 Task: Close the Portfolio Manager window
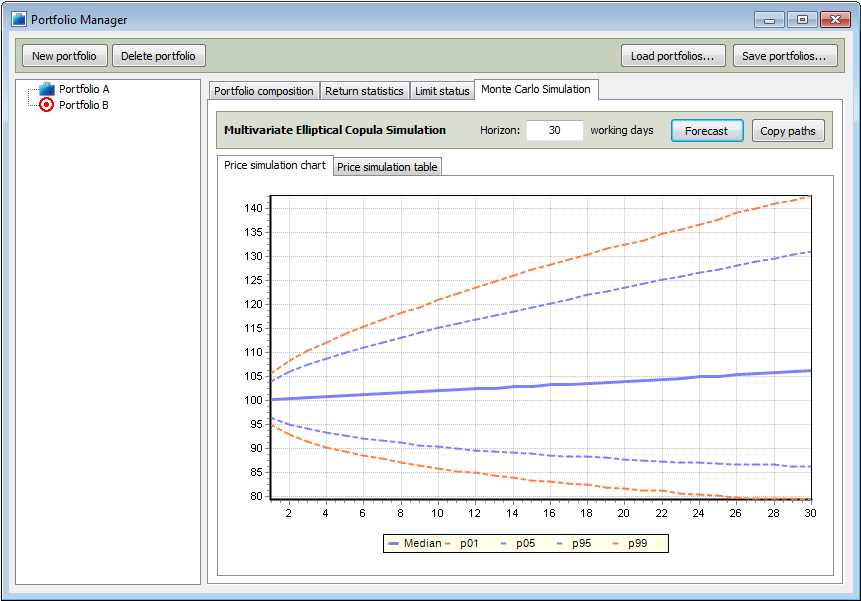[x=835, y=20]
